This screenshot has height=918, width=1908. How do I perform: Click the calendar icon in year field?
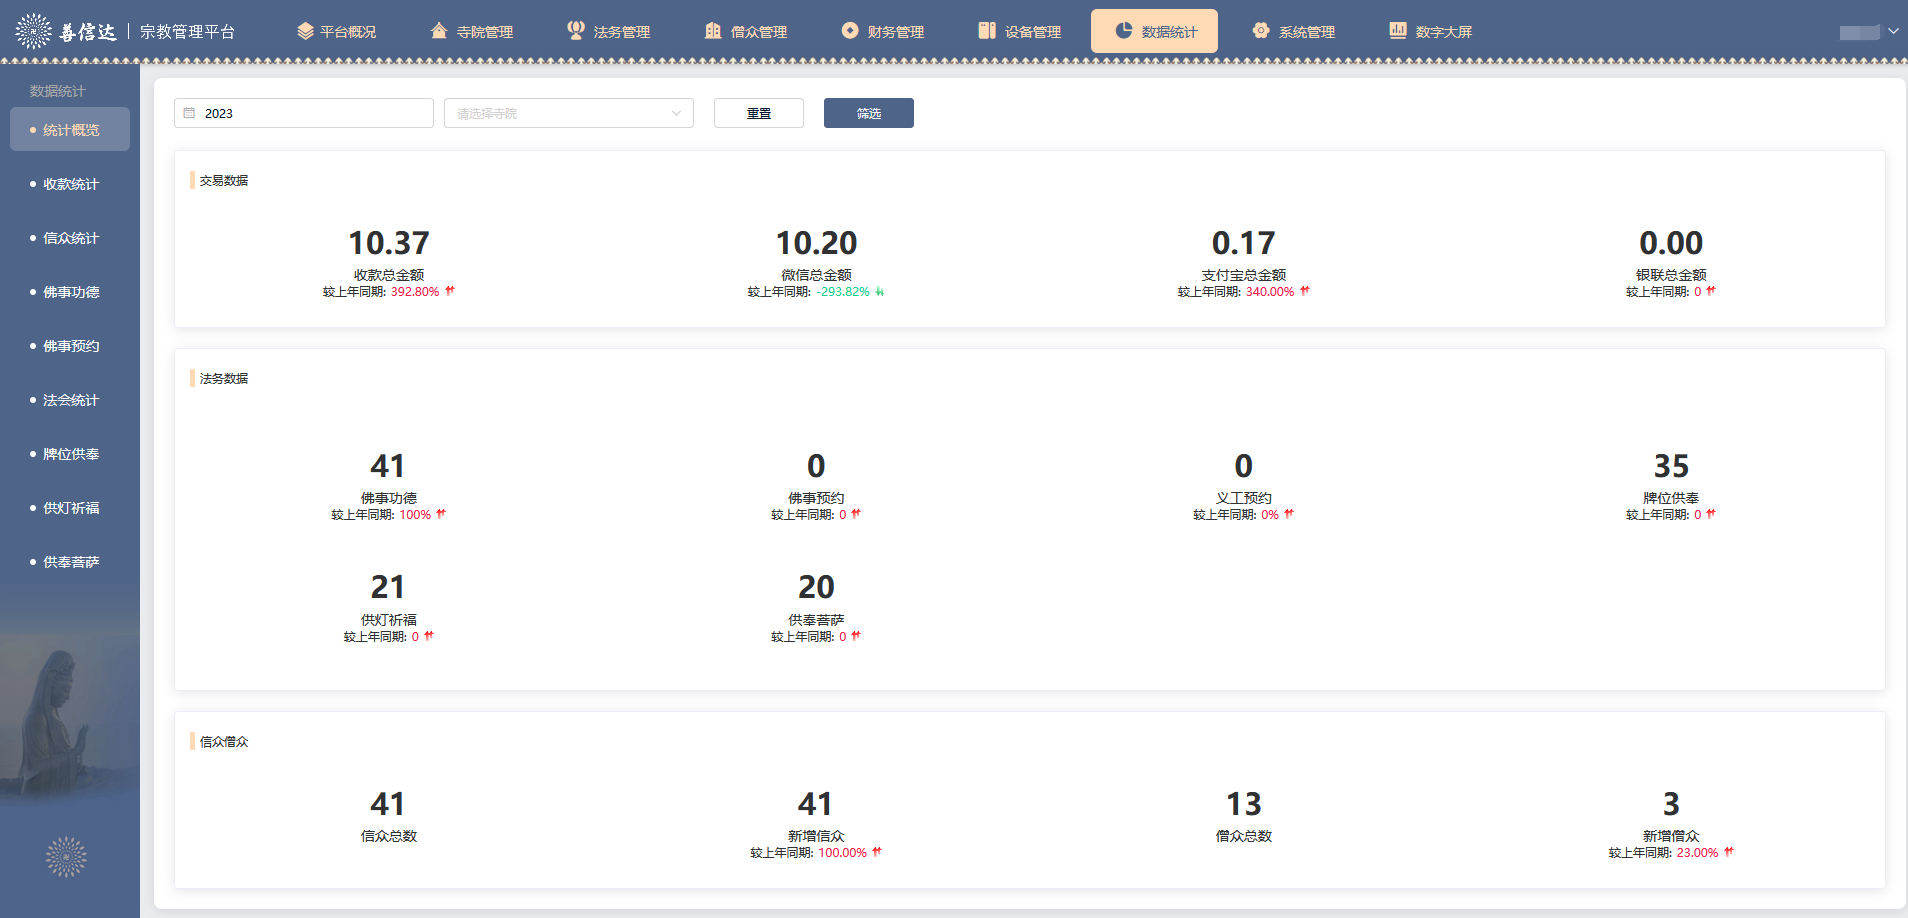[190, 113]
